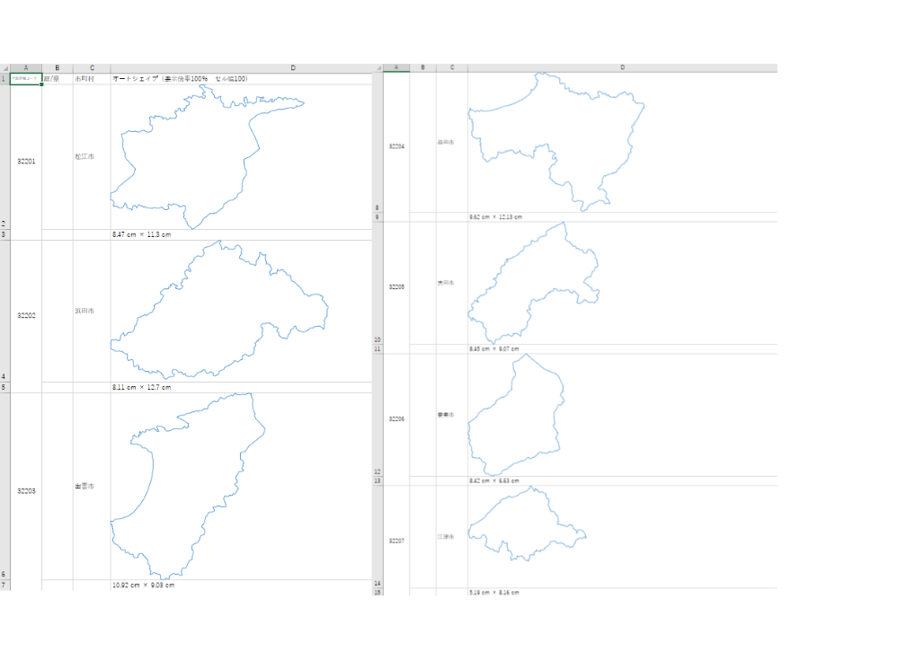Click header cell 市町村 in row 1
The width and height of the screenshot is (924, 660).
tap(92, 78)
